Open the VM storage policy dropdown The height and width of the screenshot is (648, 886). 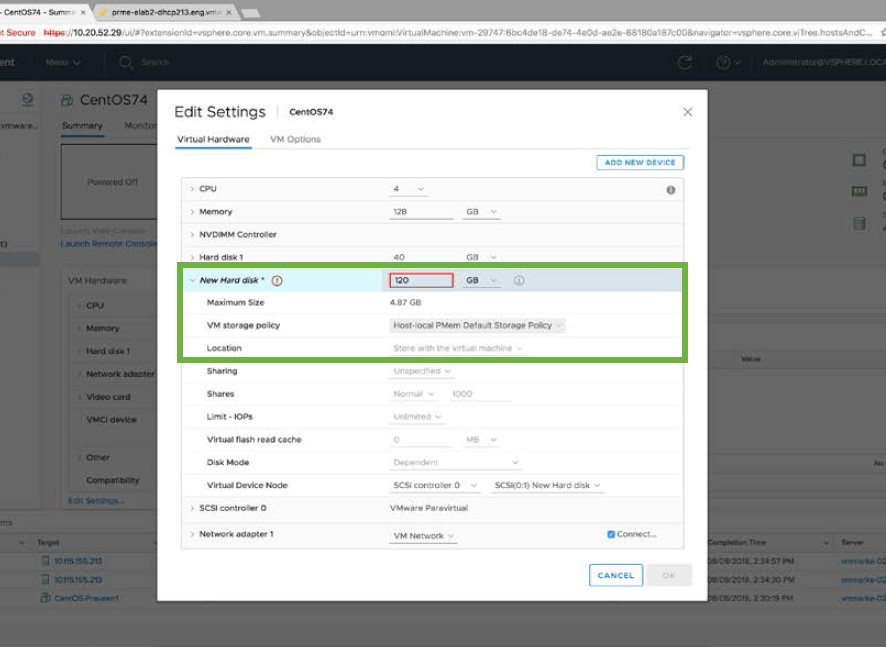[x=477, y=325]
